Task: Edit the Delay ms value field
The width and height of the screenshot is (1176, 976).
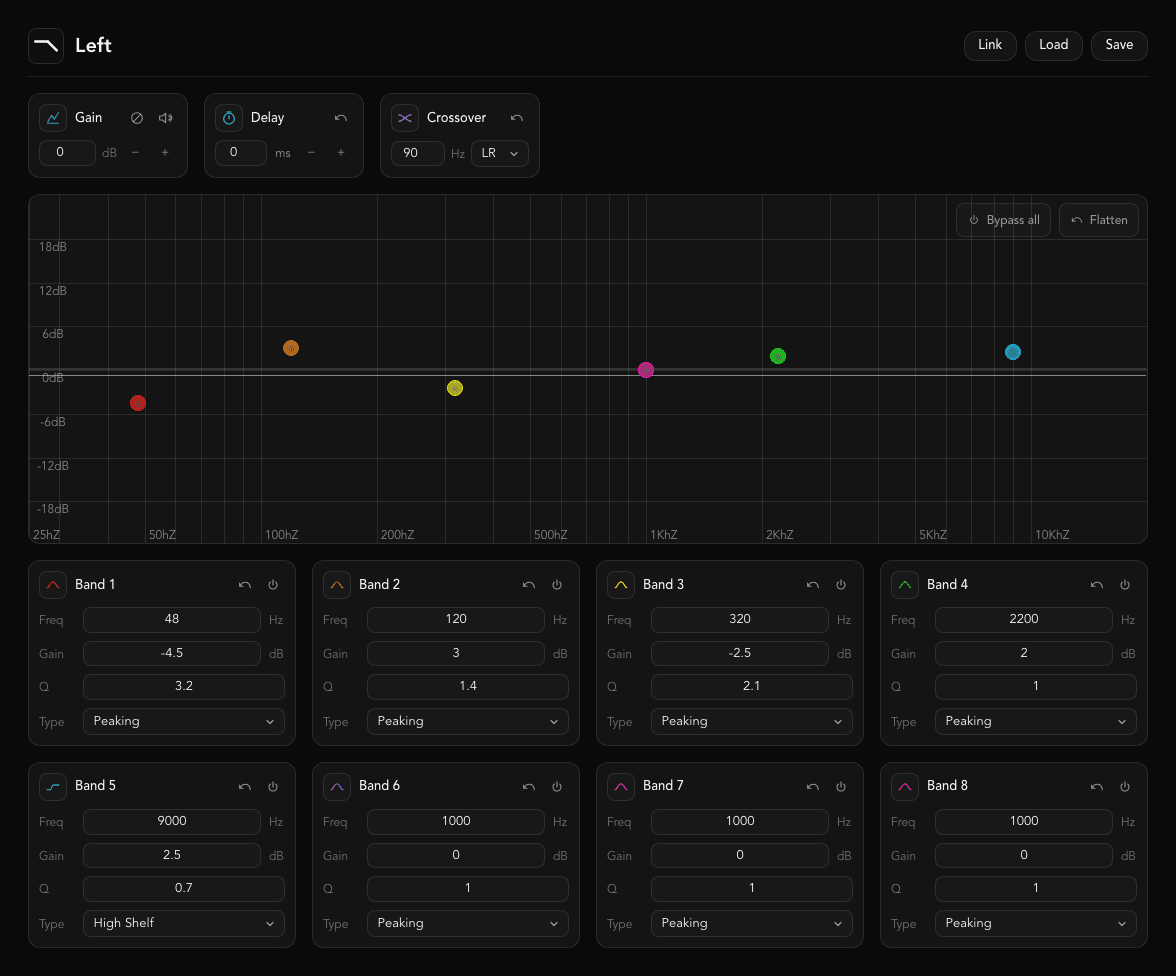Action: point(241,152)
